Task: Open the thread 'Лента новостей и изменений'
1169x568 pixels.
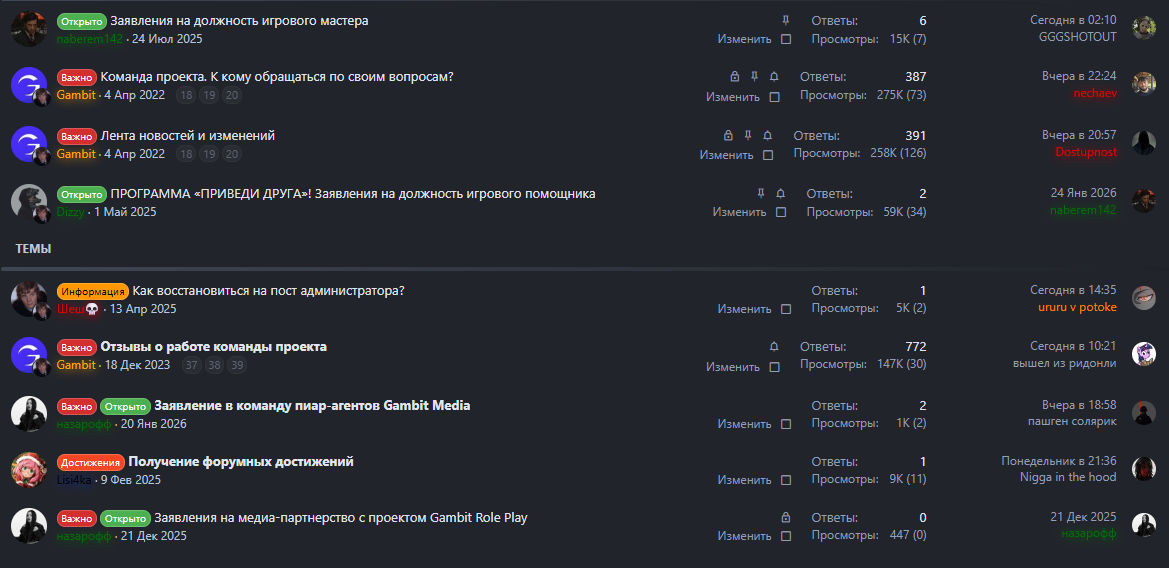Action: pyautogui.click(x=188, y=135)
